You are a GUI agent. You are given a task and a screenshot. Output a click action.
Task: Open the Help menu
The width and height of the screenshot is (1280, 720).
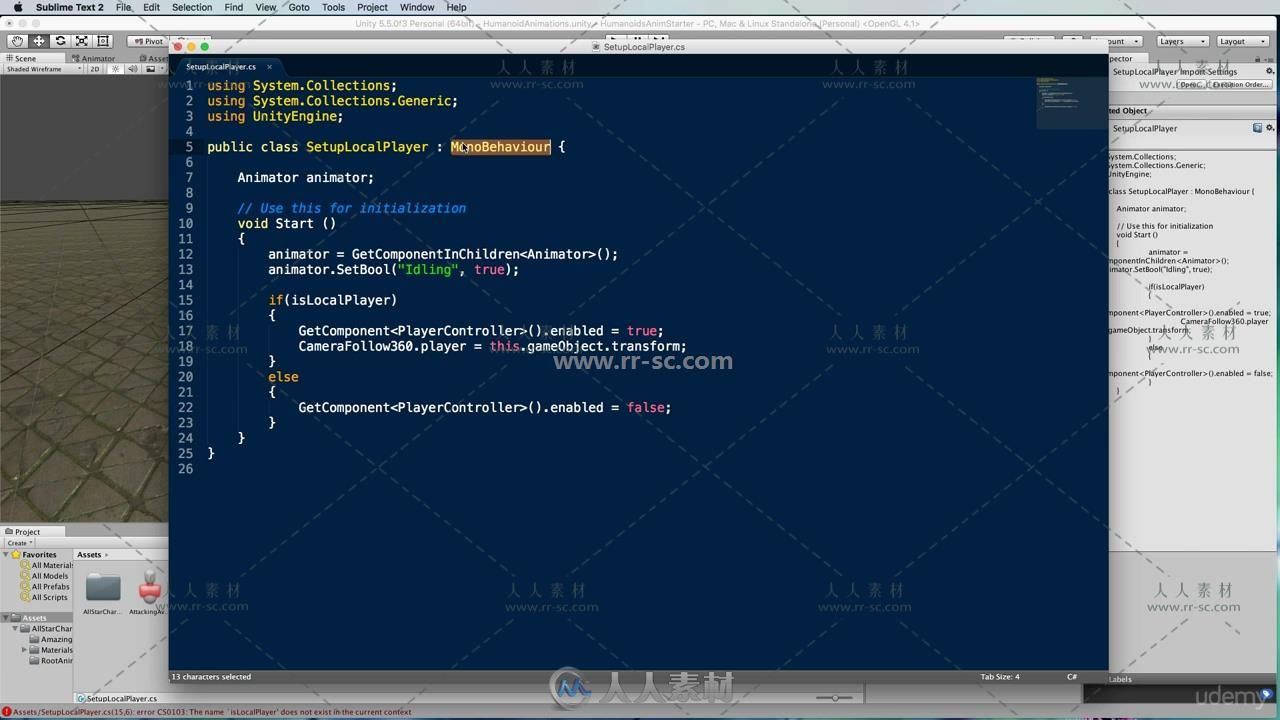[456, 7]
